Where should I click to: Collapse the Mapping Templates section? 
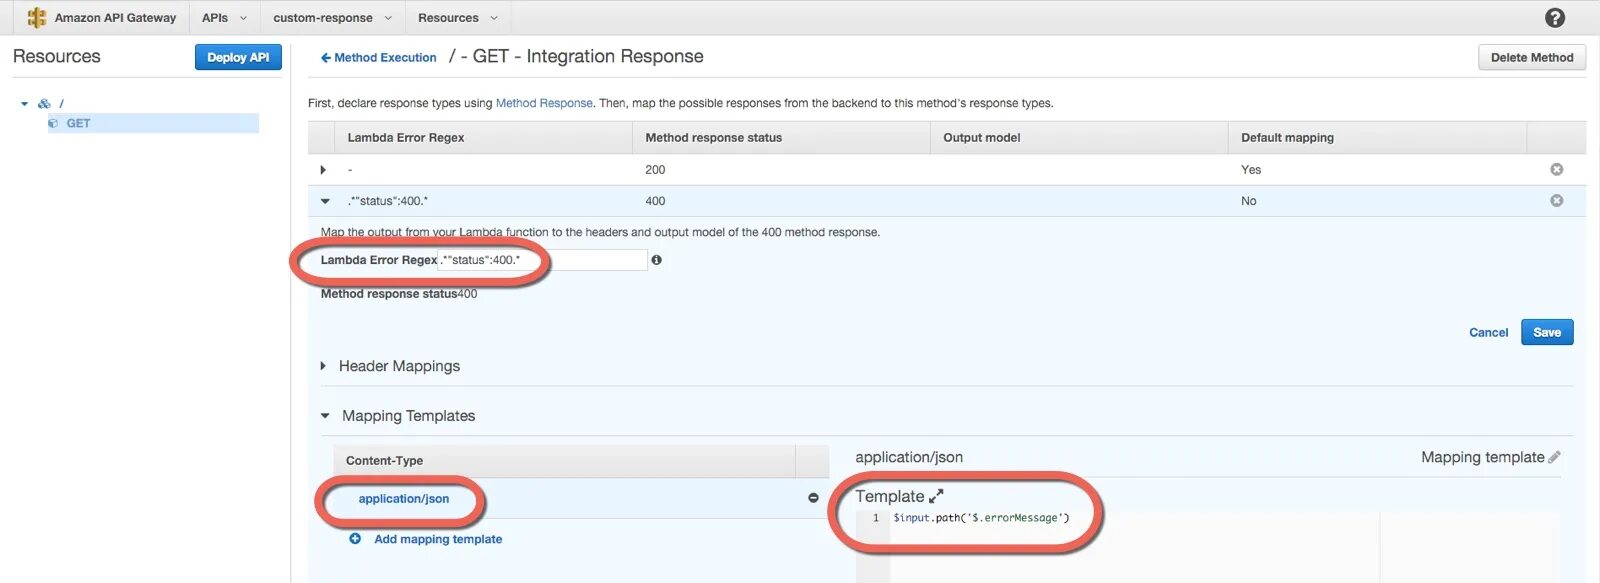(x=325, y=416)
